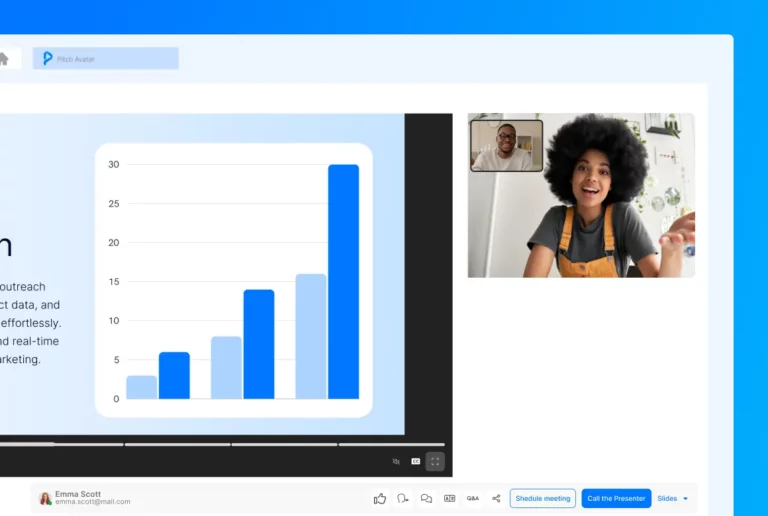Click the slide progress bar
The height and width of the screenshot is (516, 768).
point(220,444)
